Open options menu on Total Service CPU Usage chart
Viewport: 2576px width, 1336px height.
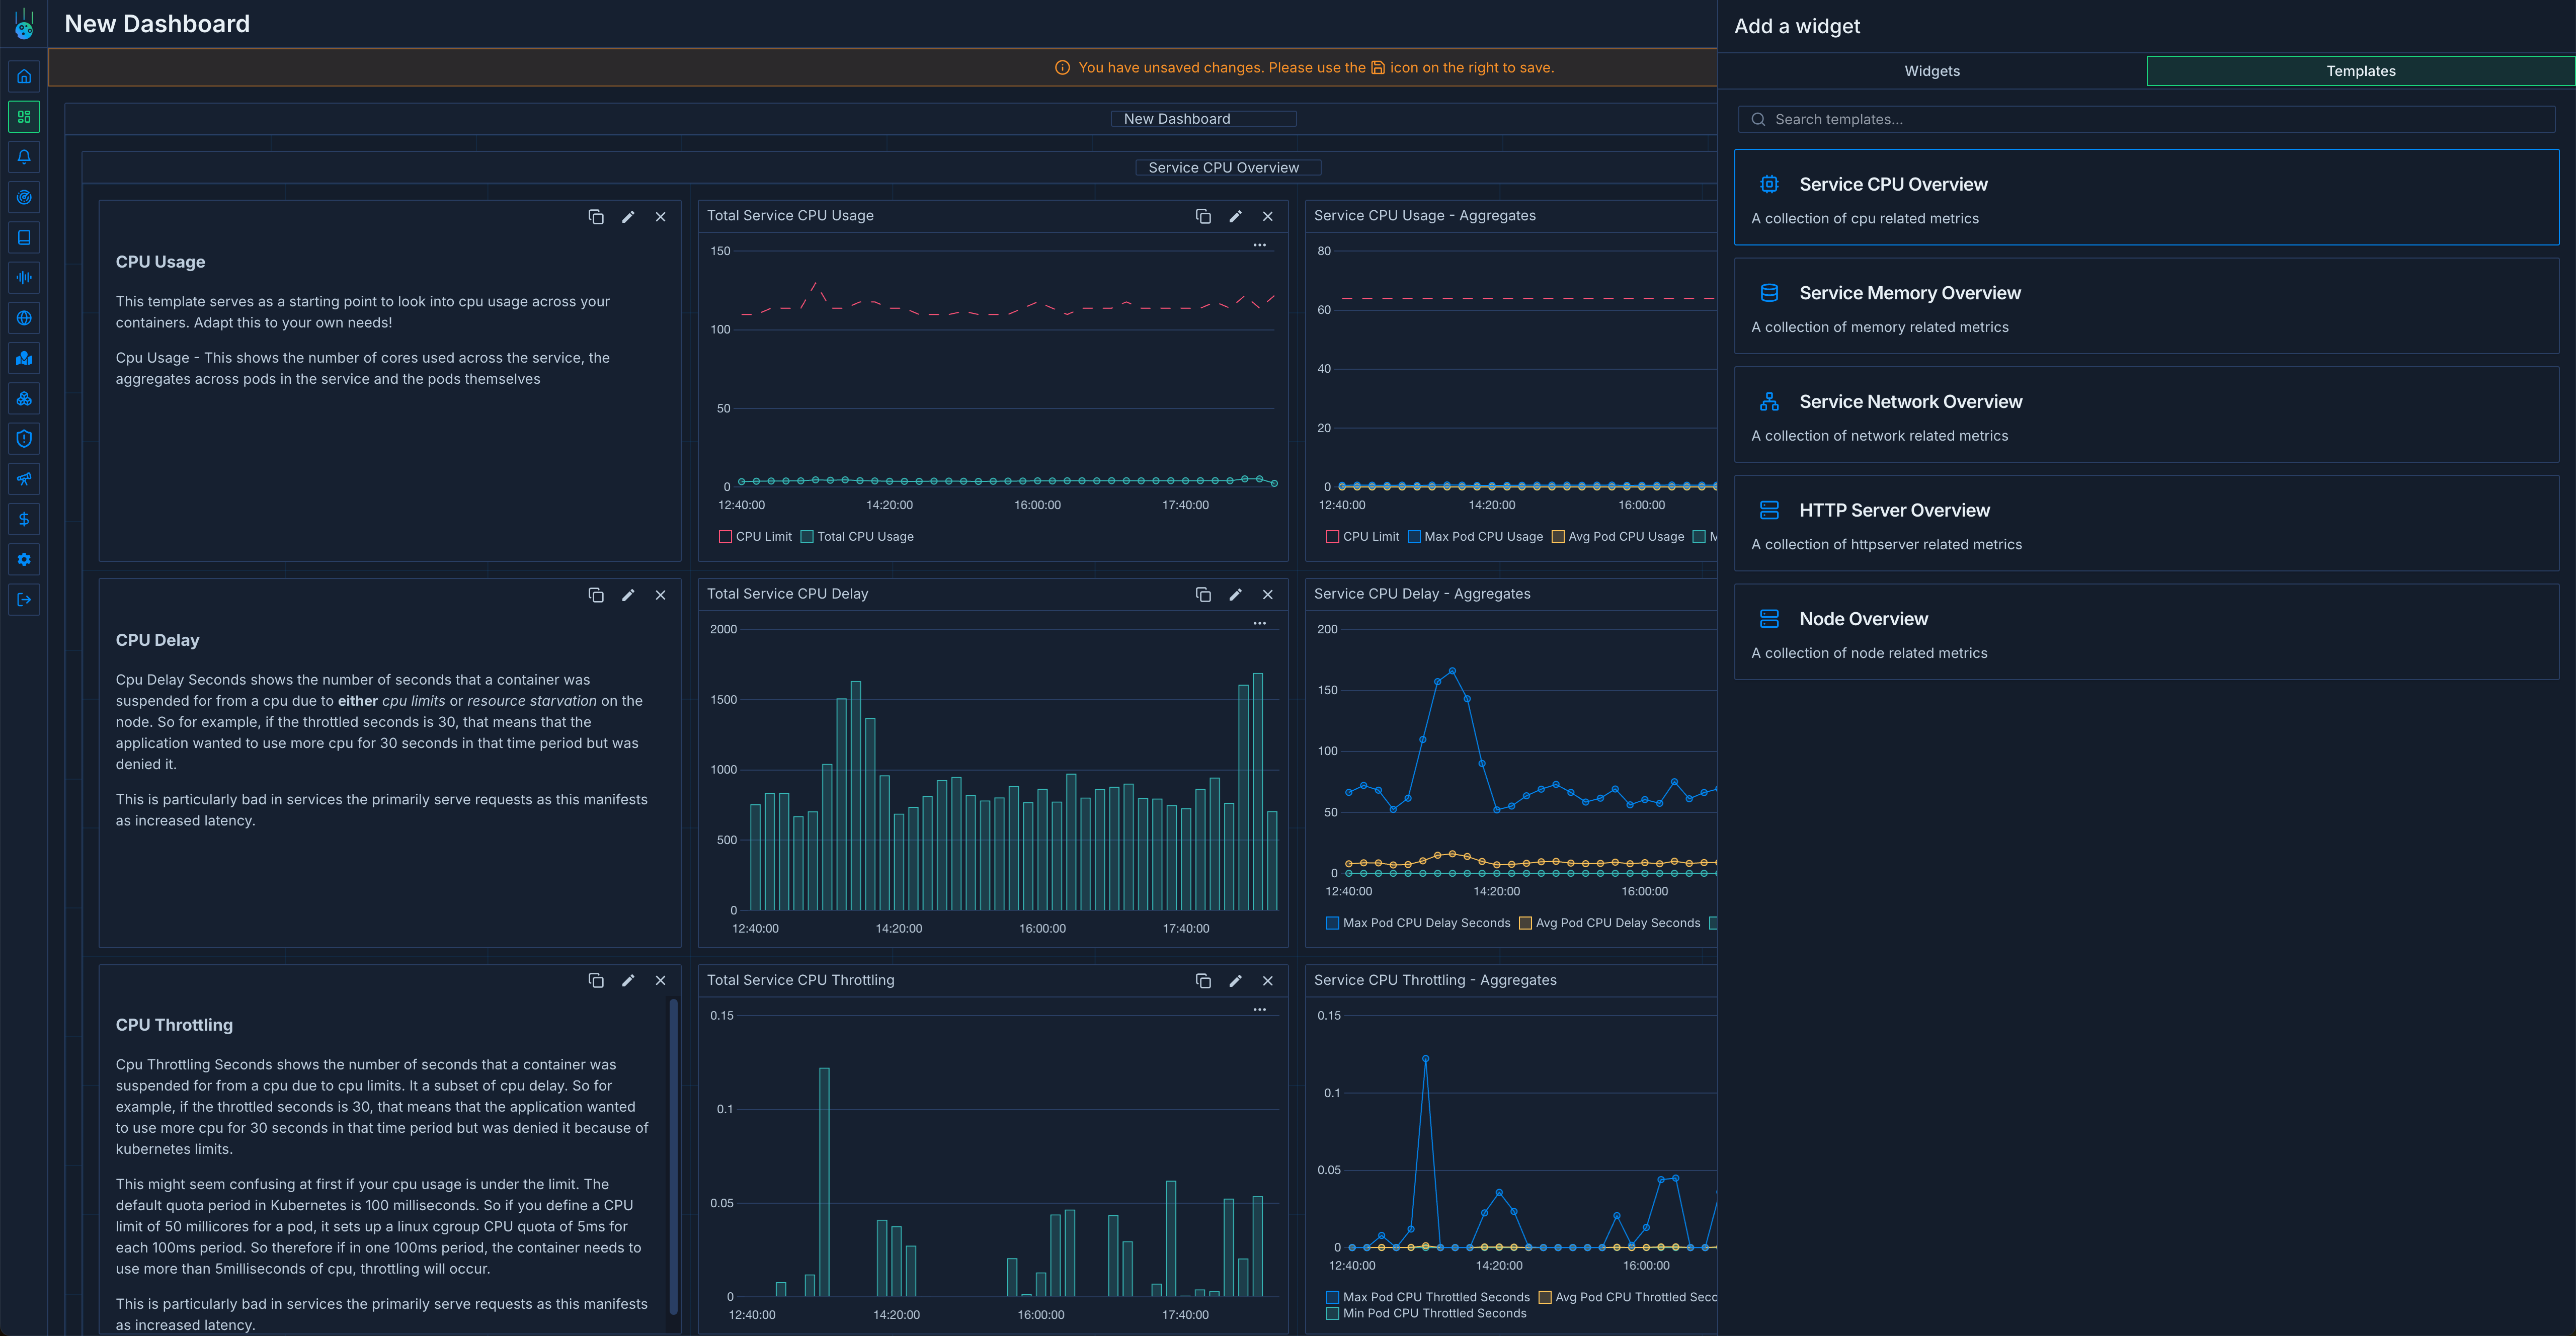tap(1259, 245)
